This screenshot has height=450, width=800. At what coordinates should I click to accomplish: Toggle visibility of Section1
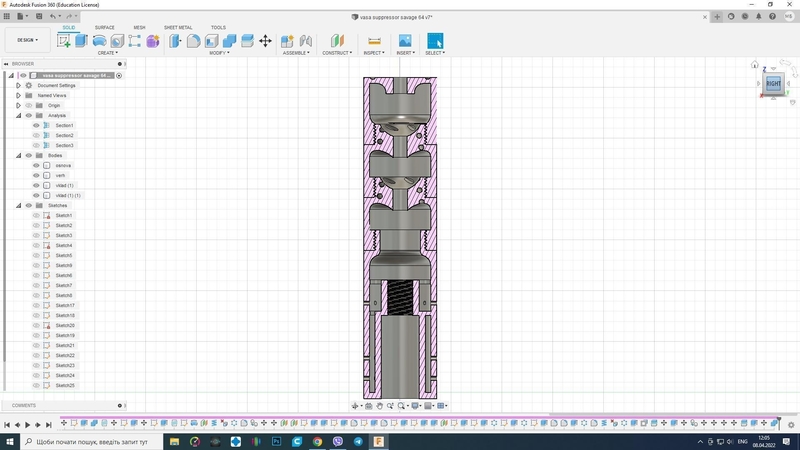click(x=36, y=125)
